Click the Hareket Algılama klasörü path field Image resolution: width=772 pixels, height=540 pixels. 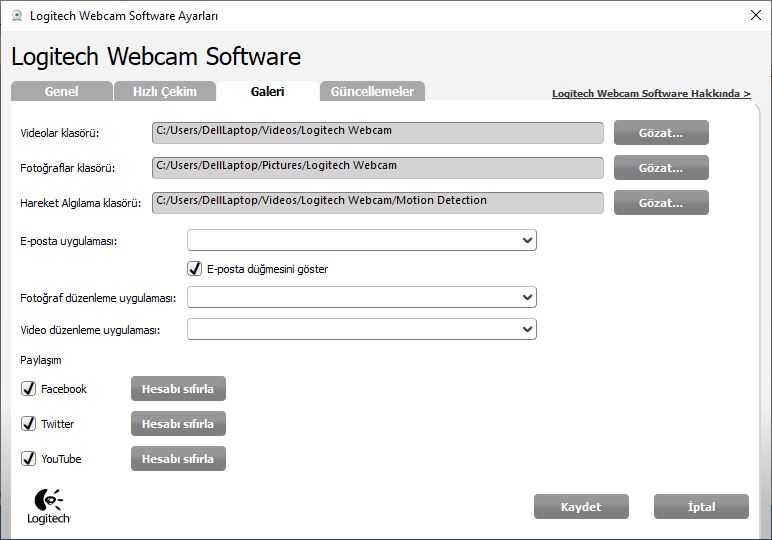coord(378,203)
